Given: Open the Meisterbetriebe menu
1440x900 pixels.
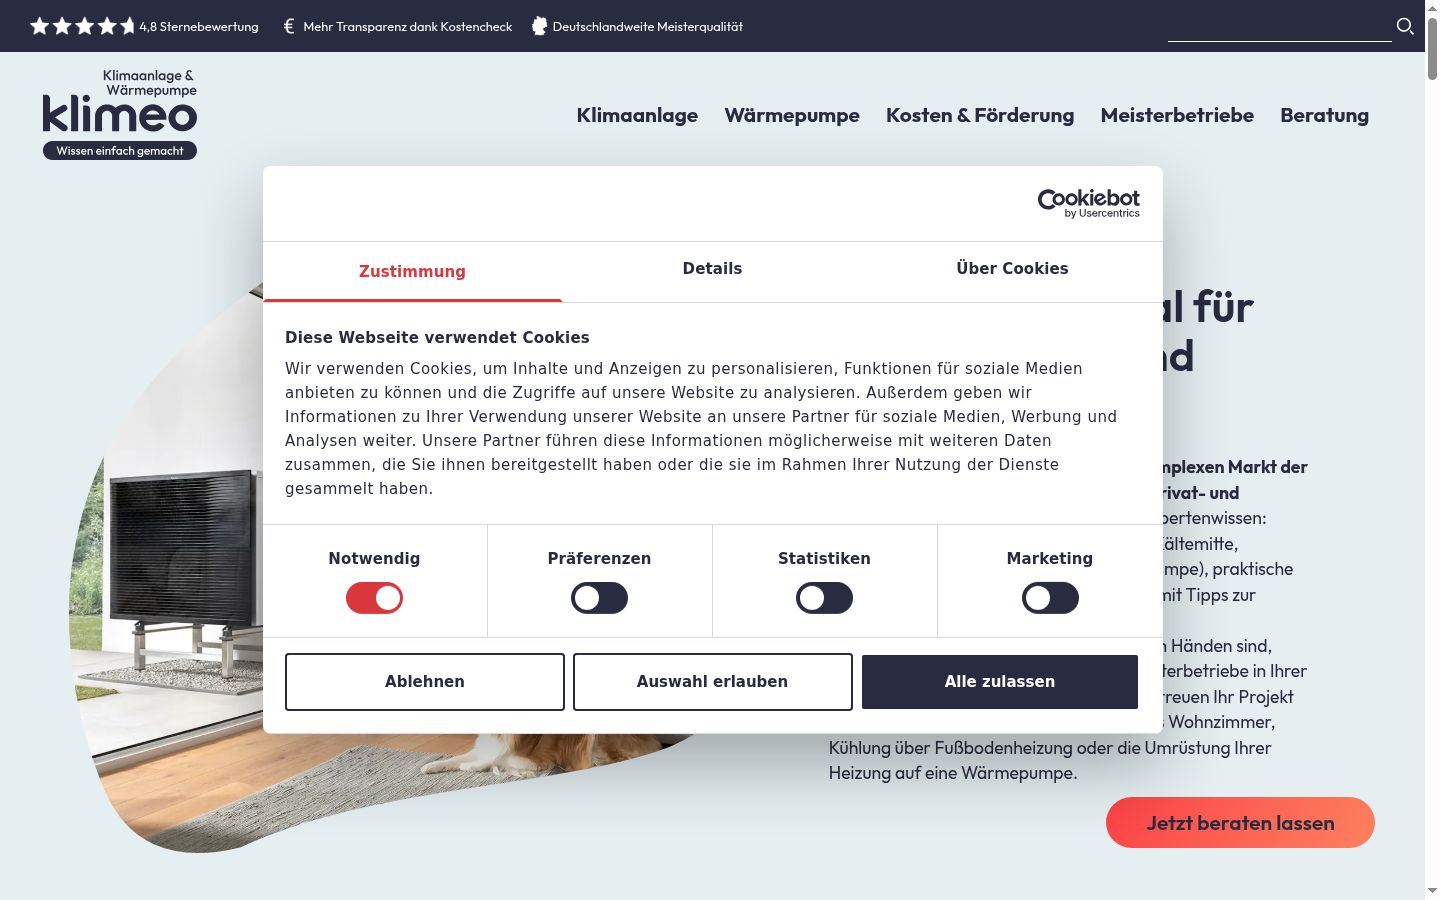Looking at the screenshot, I should coord(1177,115).
